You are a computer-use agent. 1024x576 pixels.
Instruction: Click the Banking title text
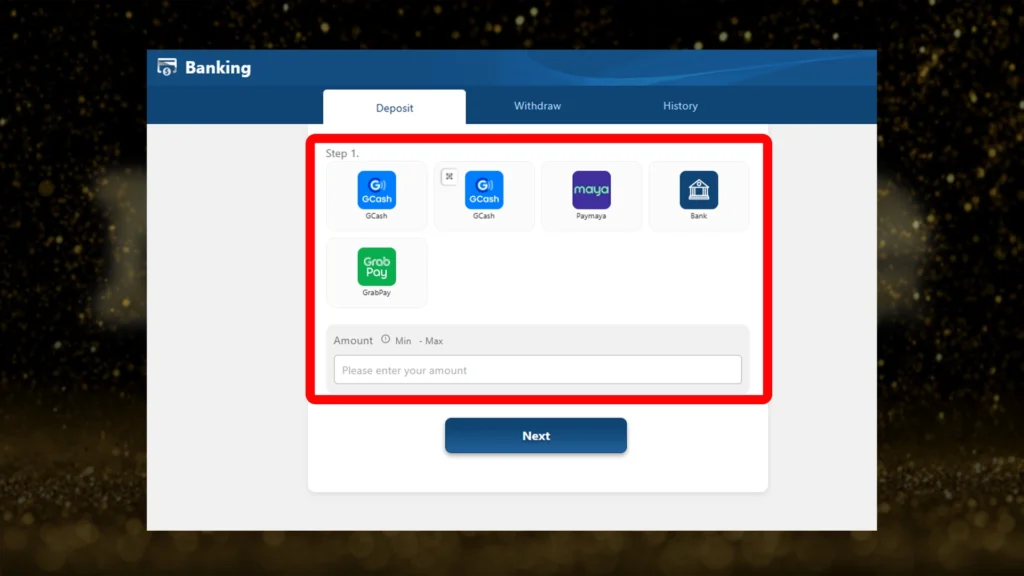click(219, 67)
